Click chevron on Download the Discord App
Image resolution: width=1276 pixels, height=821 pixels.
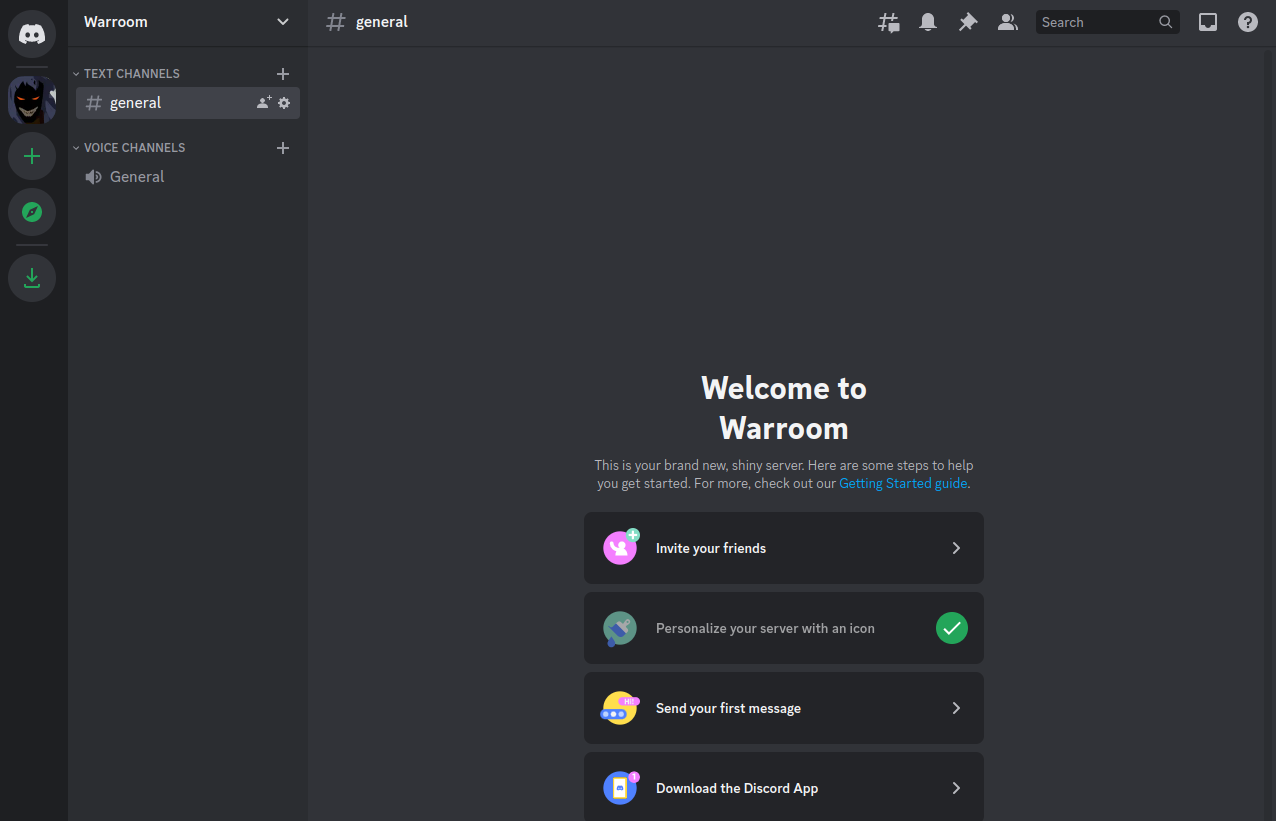click(x=956, y=788)
